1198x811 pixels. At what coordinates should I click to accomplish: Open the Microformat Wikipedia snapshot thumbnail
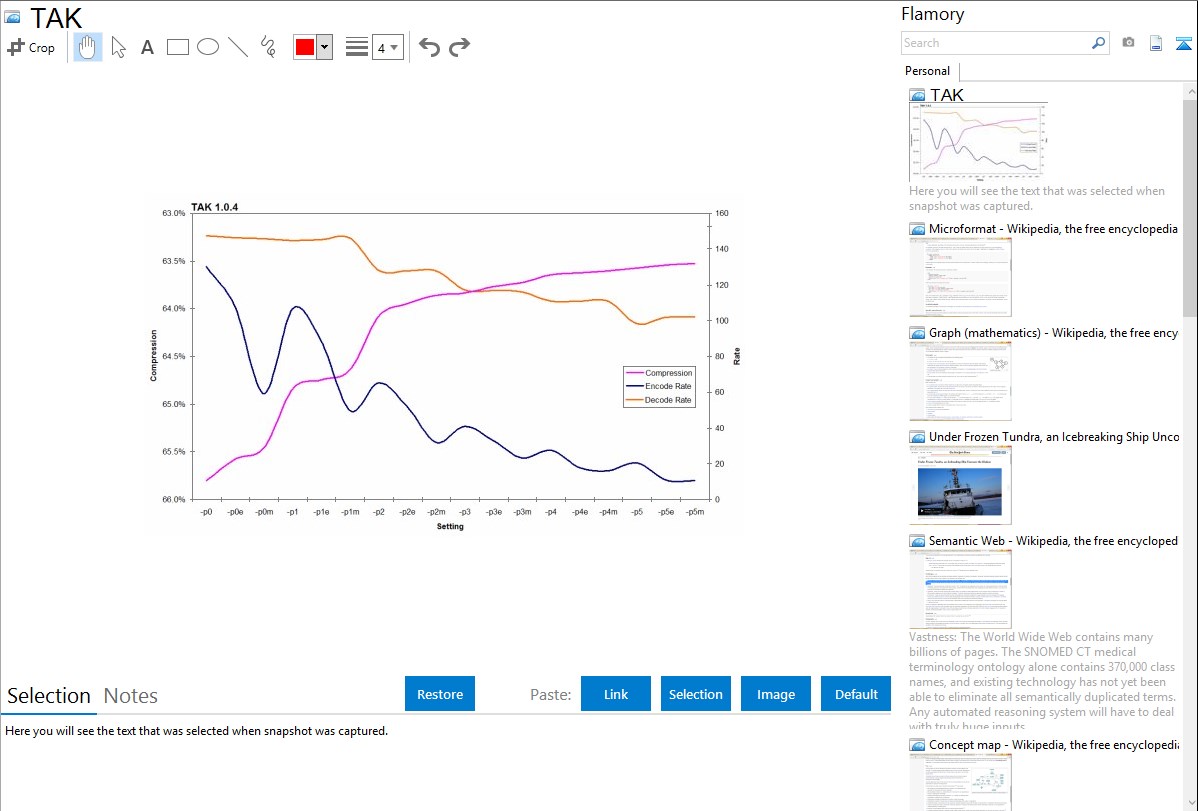tap(960, 277)
